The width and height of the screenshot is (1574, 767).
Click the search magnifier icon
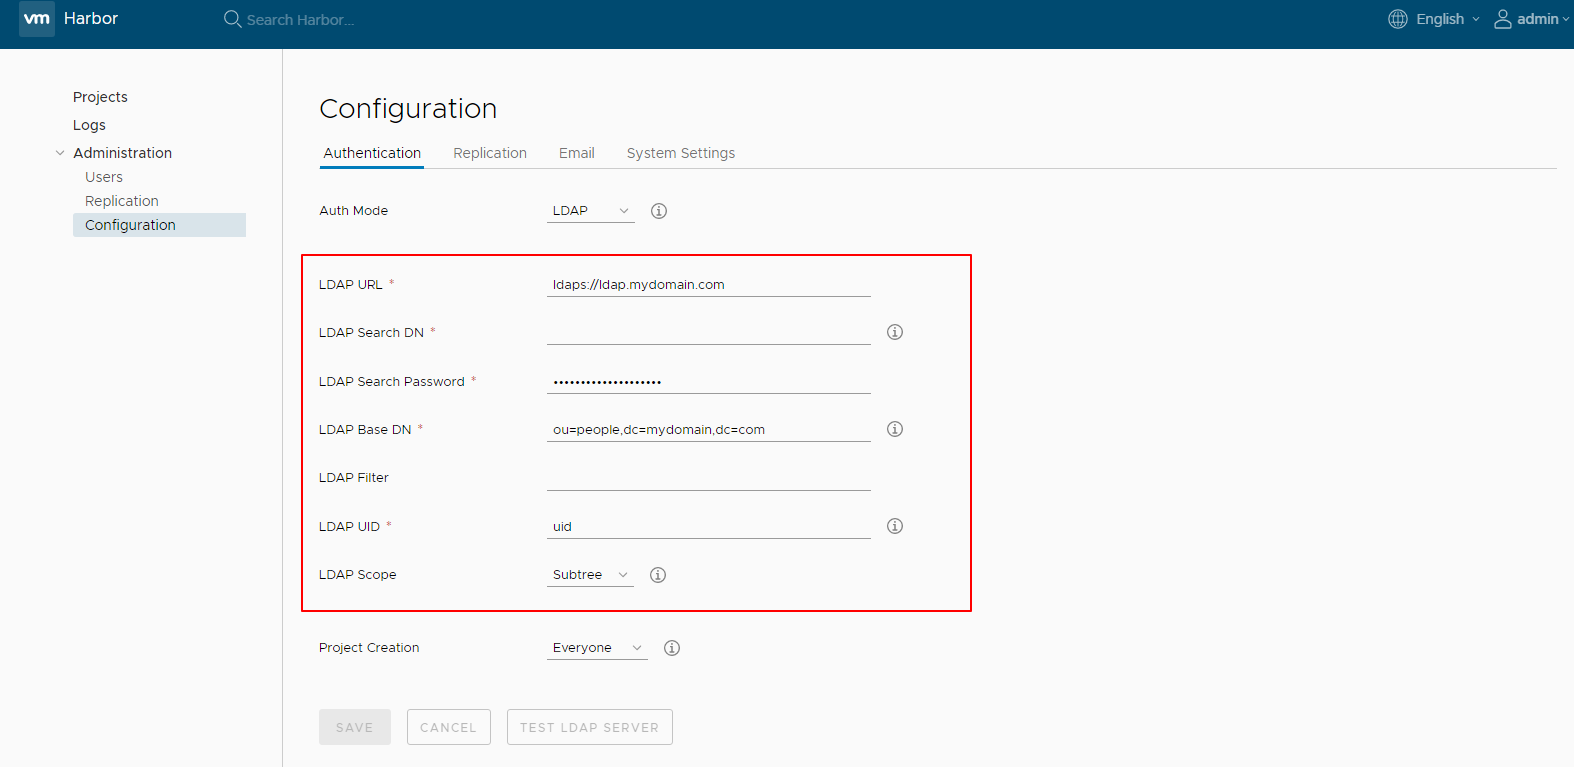point(232,19)
